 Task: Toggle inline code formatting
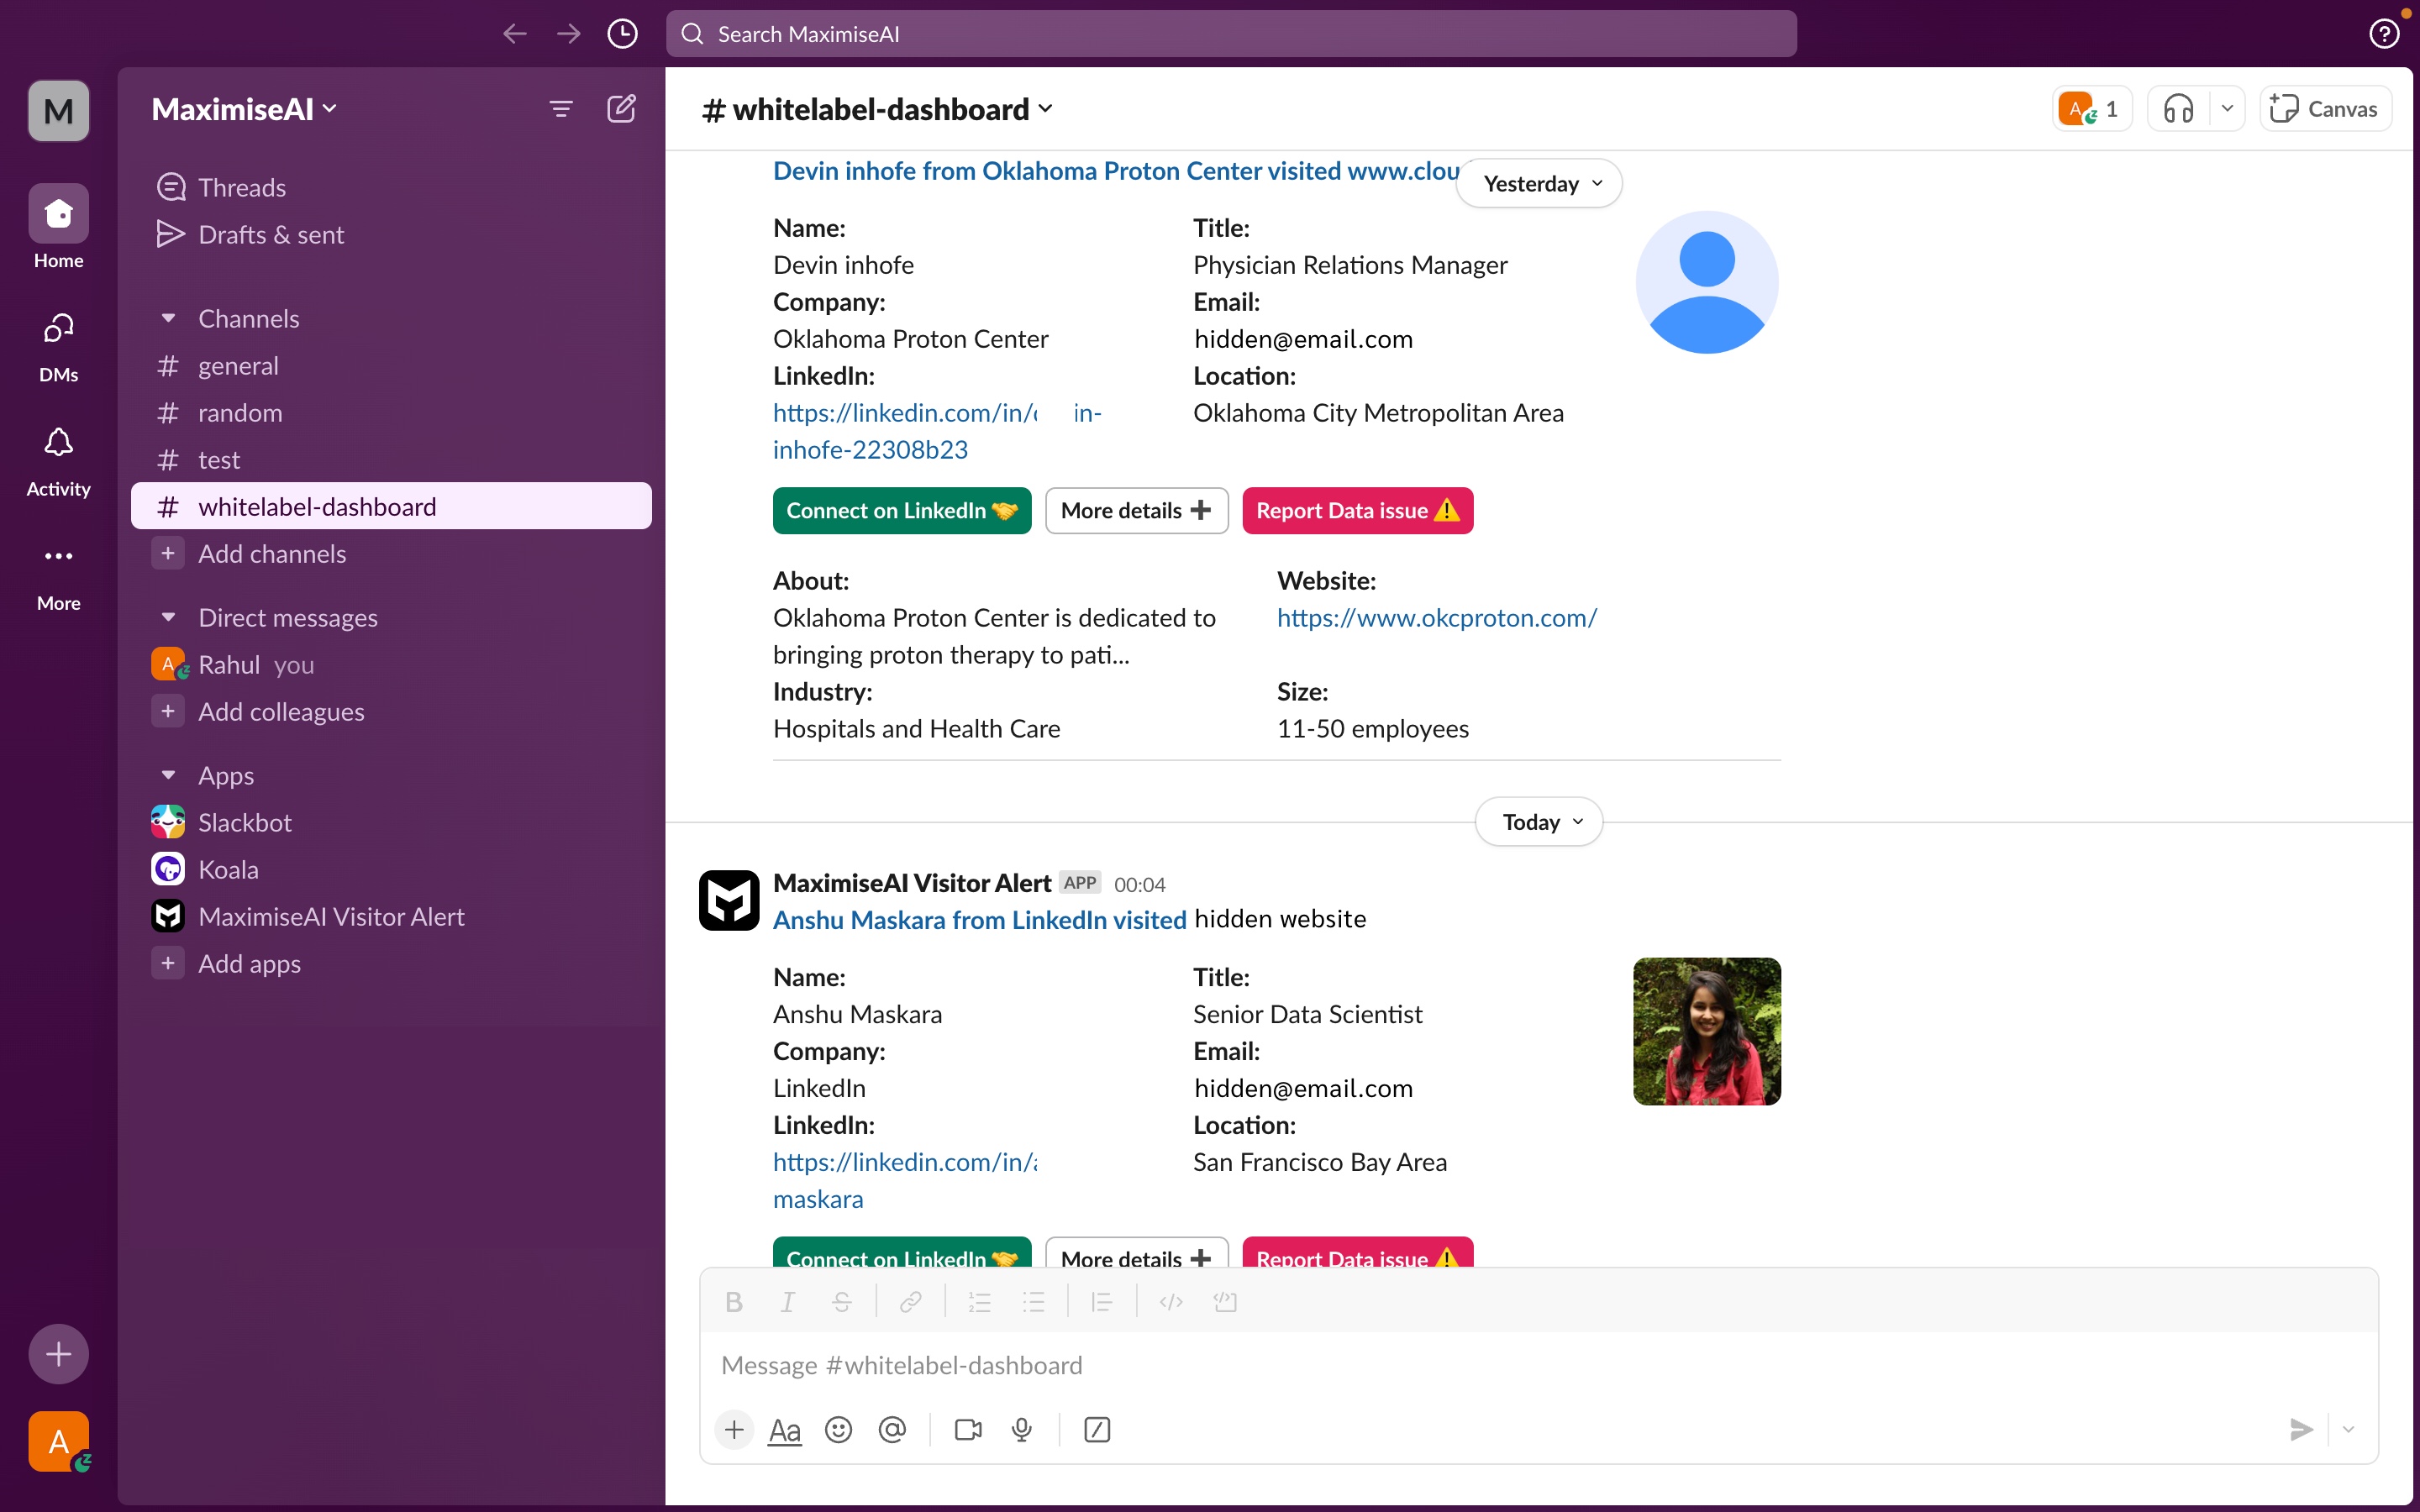pos(1171,1301)
